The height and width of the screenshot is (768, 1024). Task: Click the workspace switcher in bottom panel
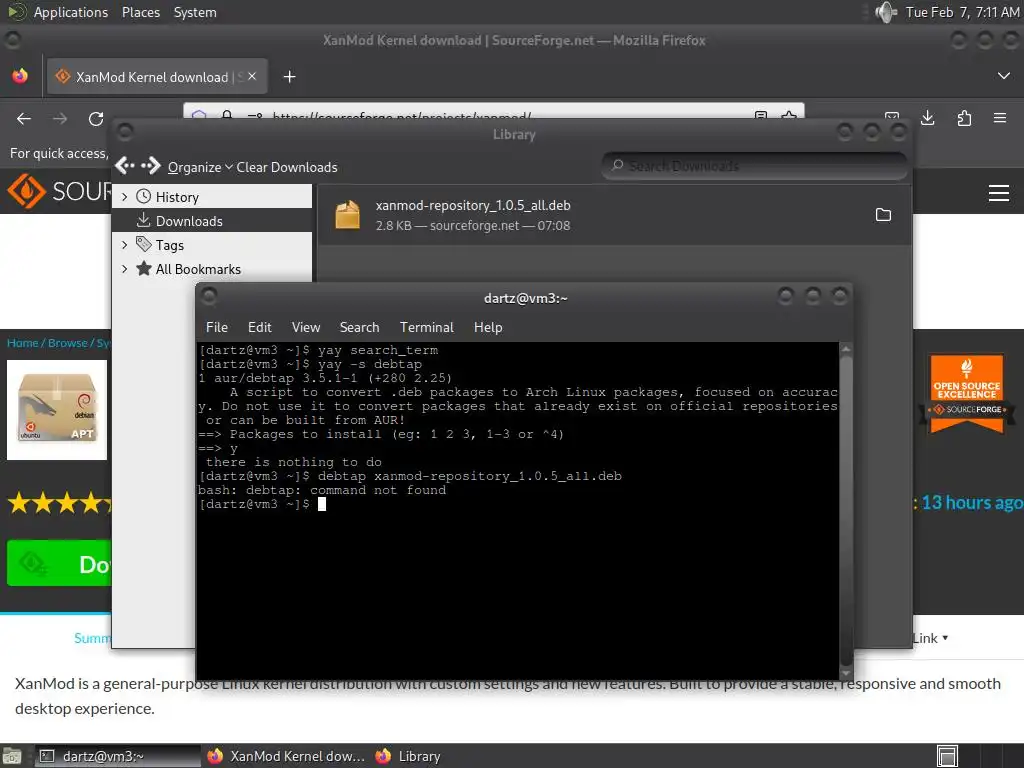coord(947,756)
